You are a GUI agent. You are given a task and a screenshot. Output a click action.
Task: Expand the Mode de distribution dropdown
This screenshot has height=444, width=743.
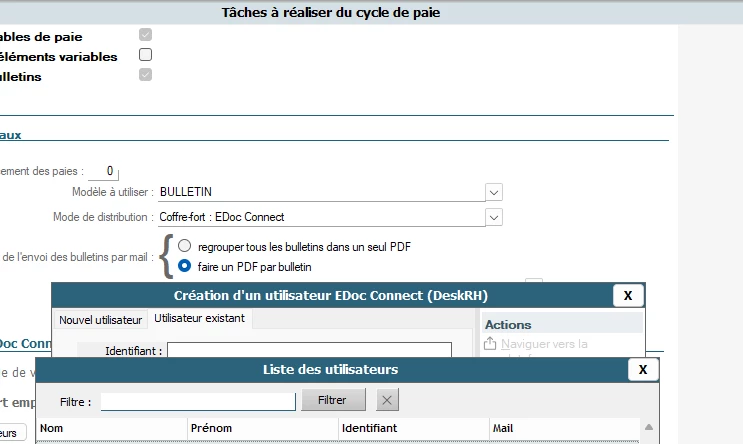point(493,217)
